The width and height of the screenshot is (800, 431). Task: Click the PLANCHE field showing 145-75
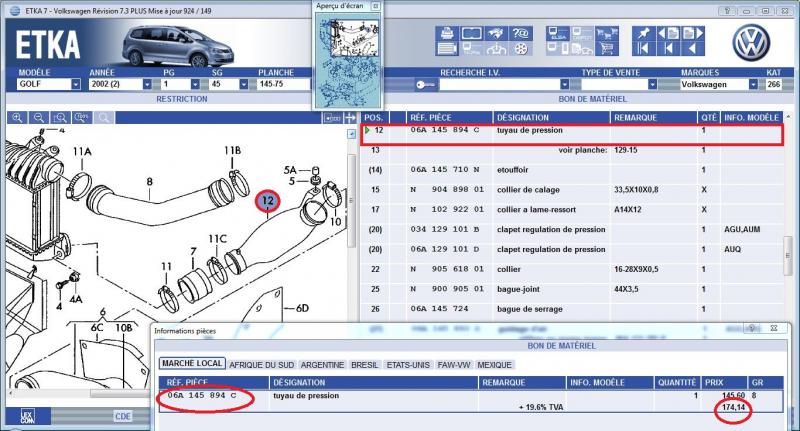click(x=283, y=84)
